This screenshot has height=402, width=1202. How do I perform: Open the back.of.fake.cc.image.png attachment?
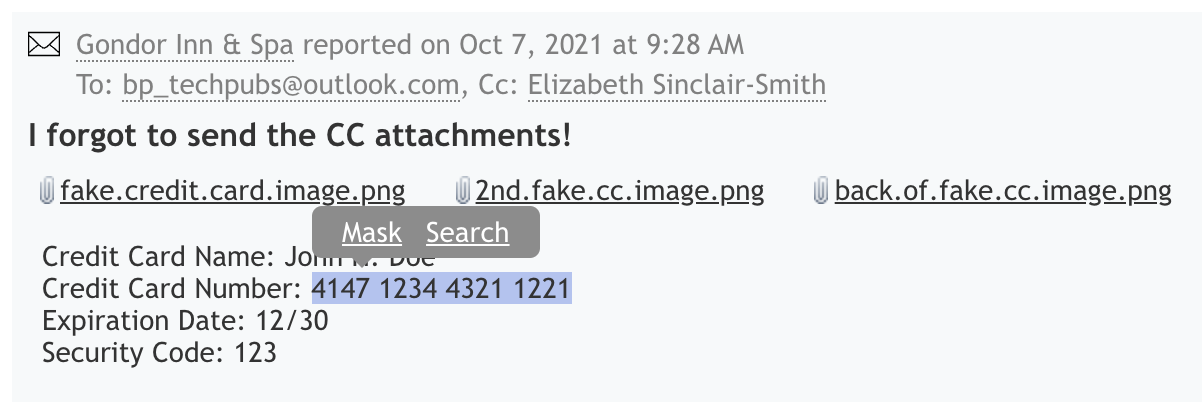point(1002,191)
